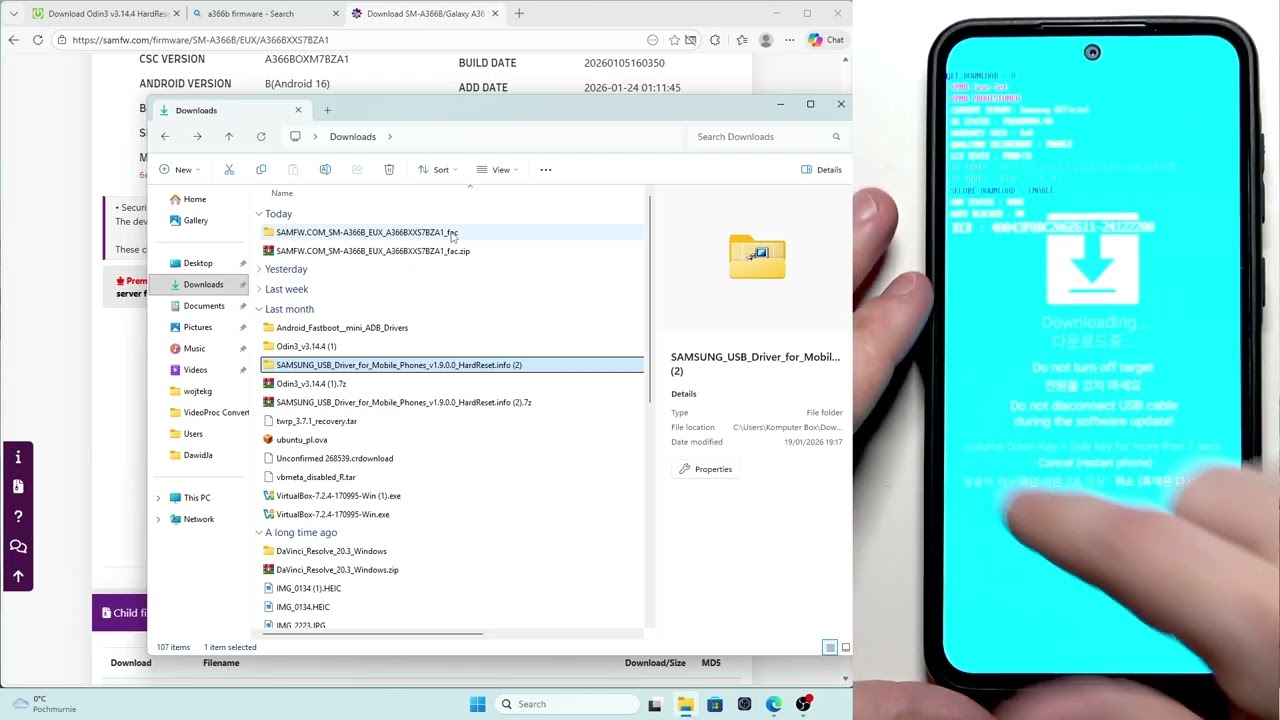Reload the samfw page in browser

click(x=38, y=40)
